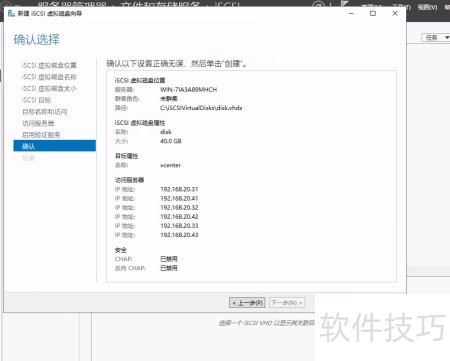The height and width of the screenshot is (361, 450).
Task: Click the 任务 button label
Action: pos(432,37)
